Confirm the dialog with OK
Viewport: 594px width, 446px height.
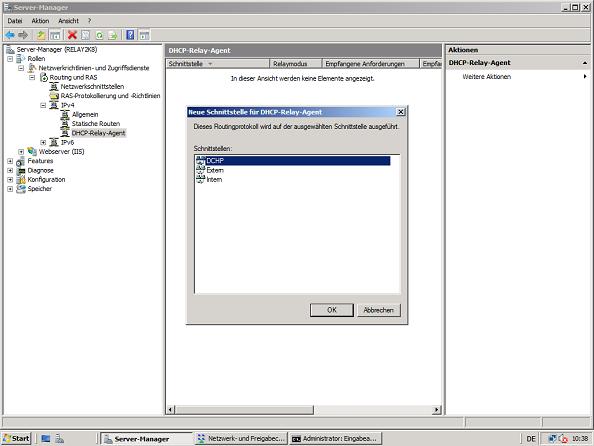click(331, 310)
